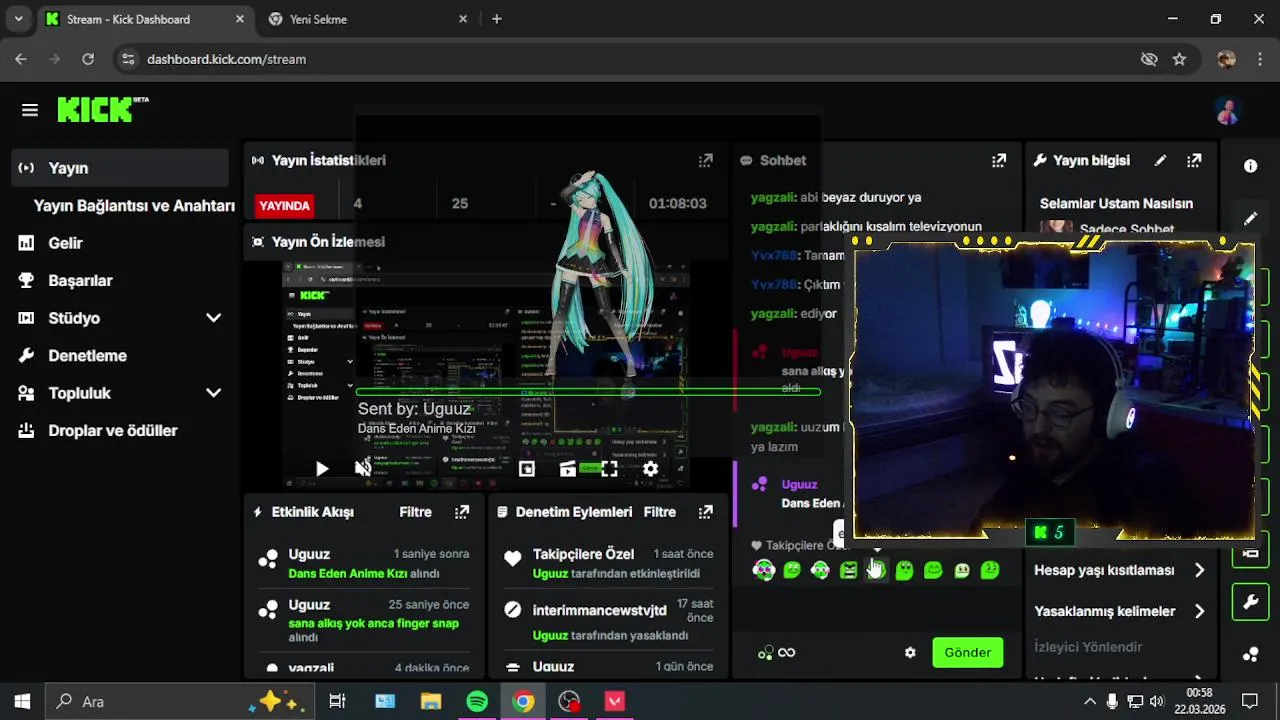Open the Windows Start menu
The image size is (1280, 720).
22,702
